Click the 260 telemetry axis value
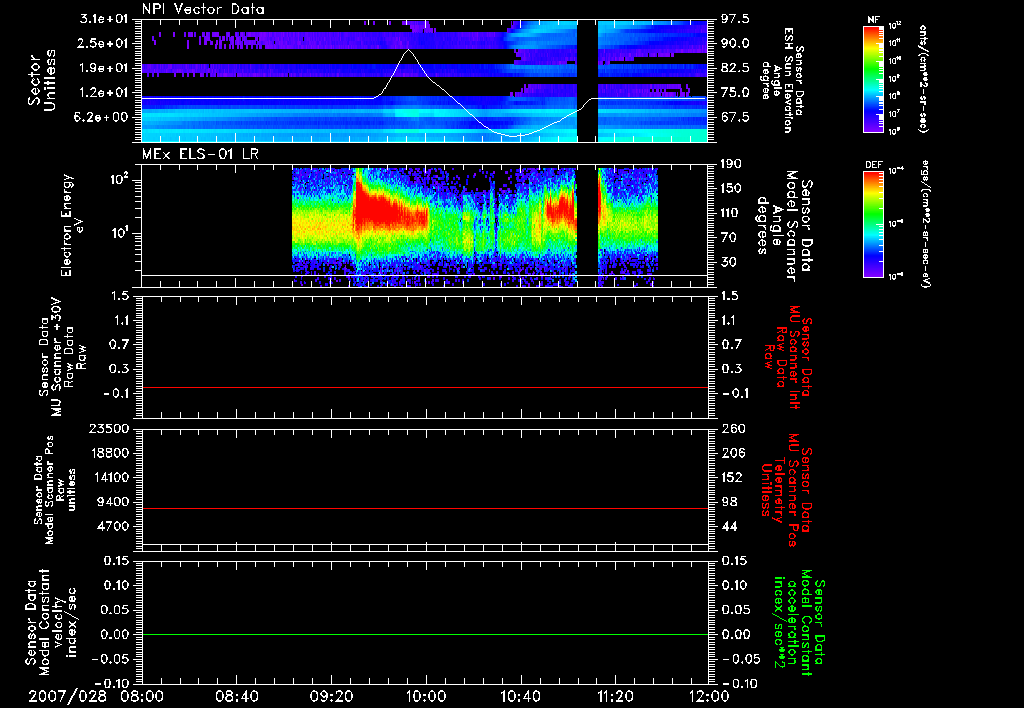Screen dimensions: 1024x708 (732, 428)
